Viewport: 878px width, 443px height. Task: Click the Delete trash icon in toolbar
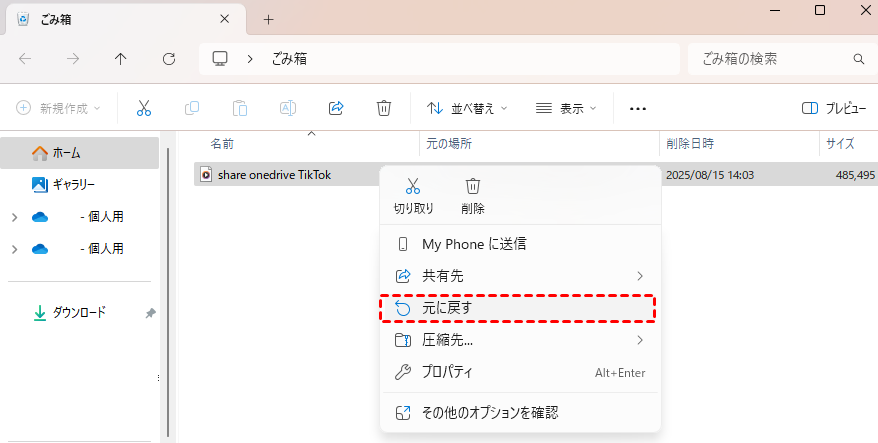pos(384,108)
